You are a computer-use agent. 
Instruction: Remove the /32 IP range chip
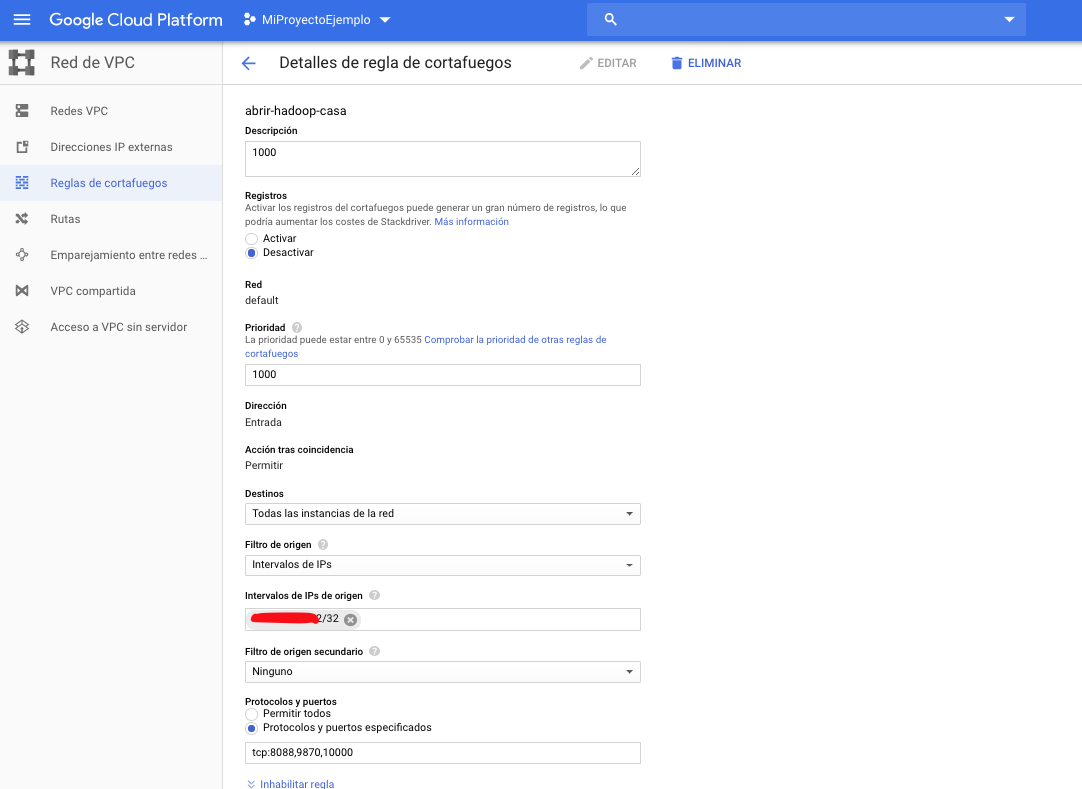pos(351,620)
